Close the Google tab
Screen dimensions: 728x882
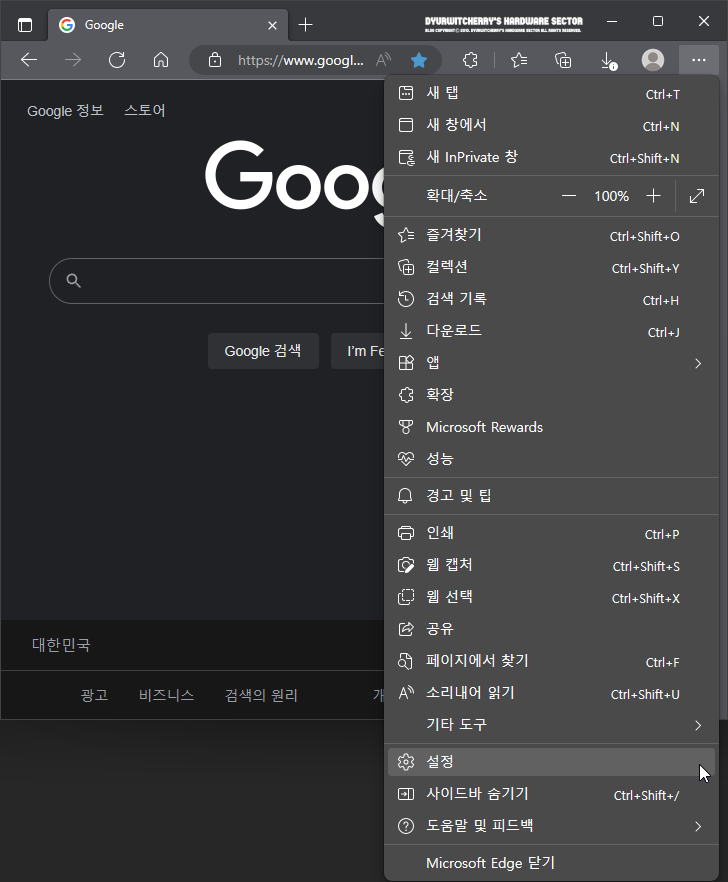(272, 25)
